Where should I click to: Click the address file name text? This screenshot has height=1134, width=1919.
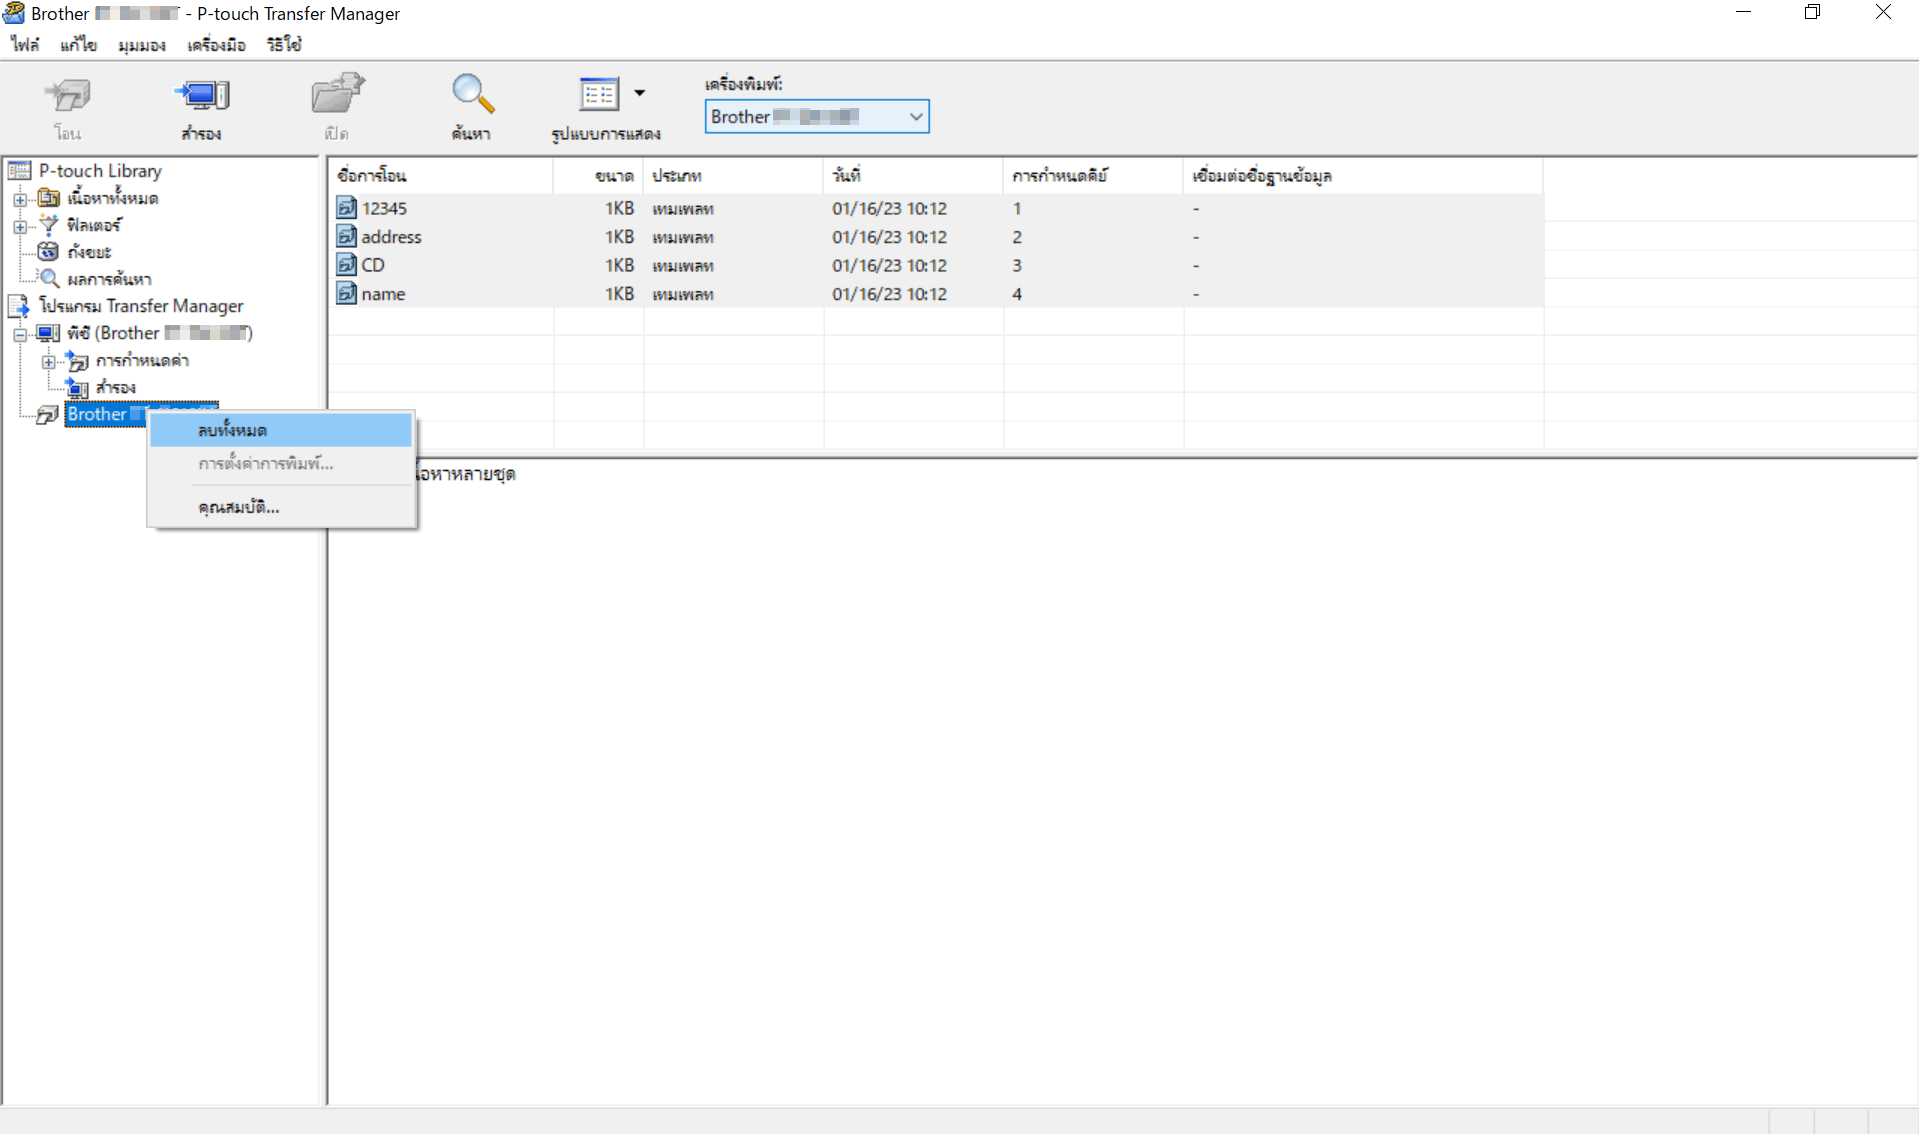391,237
